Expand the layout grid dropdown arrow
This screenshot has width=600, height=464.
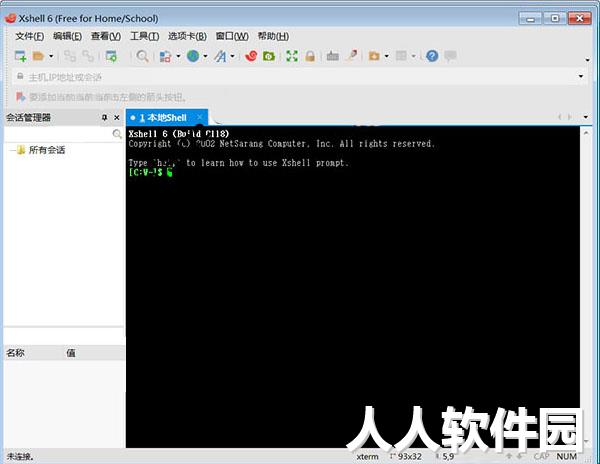414,57
